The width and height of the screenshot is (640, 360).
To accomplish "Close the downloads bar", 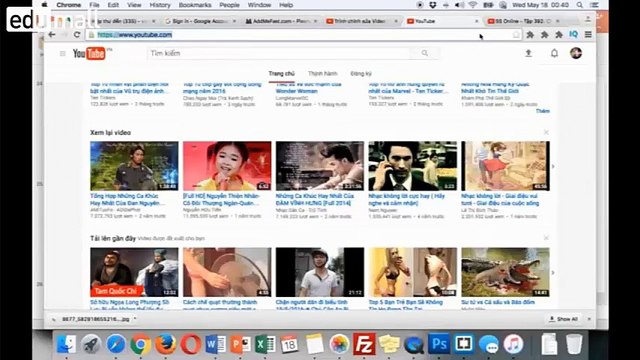I will coord(589,319).
